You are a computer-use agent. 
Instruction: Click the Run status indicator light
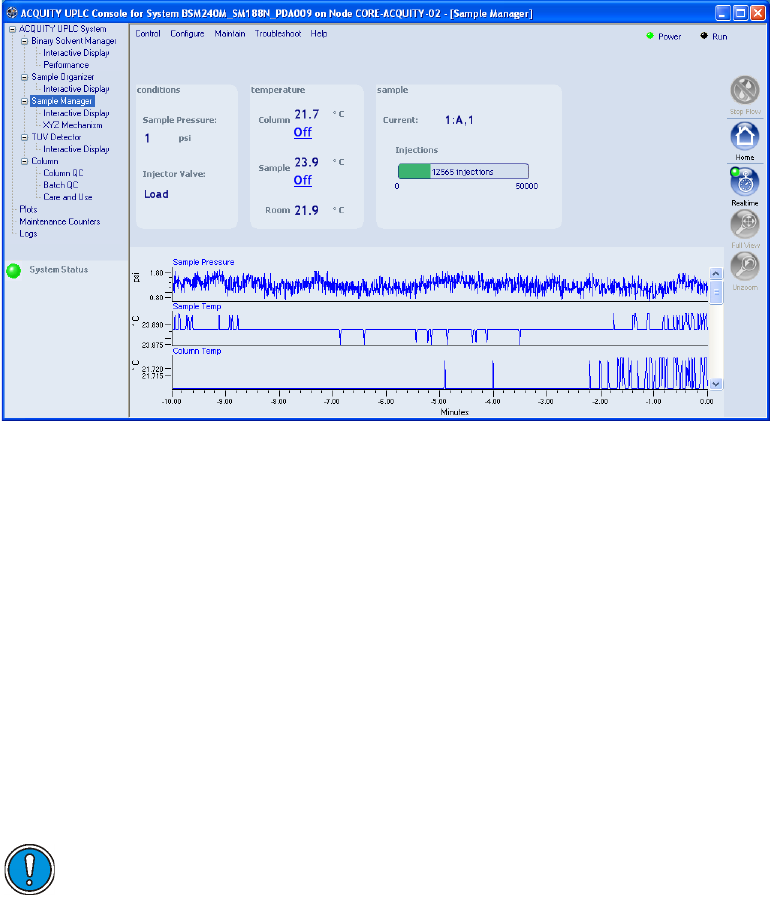point(704,35)
